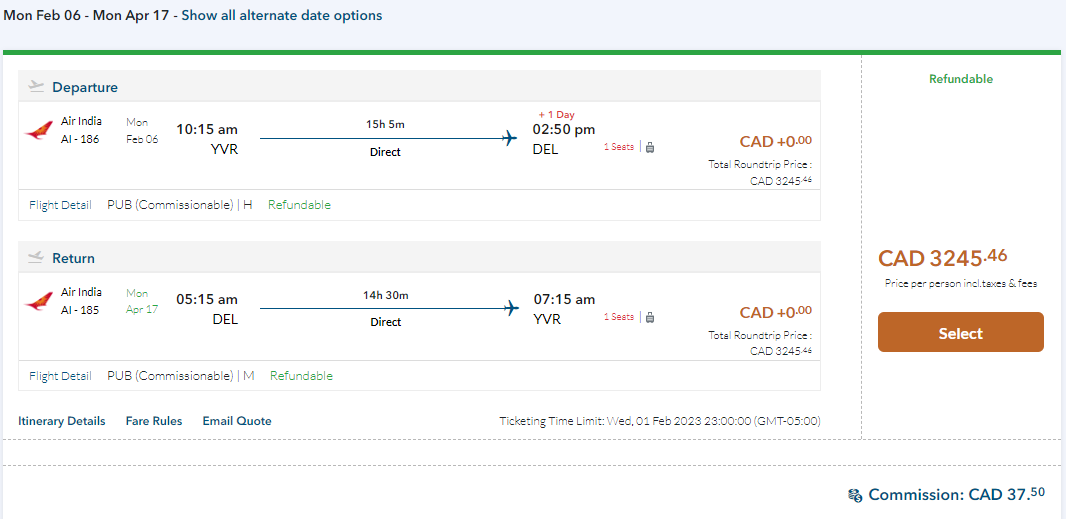Click Refundable link in return flight row

301,376
